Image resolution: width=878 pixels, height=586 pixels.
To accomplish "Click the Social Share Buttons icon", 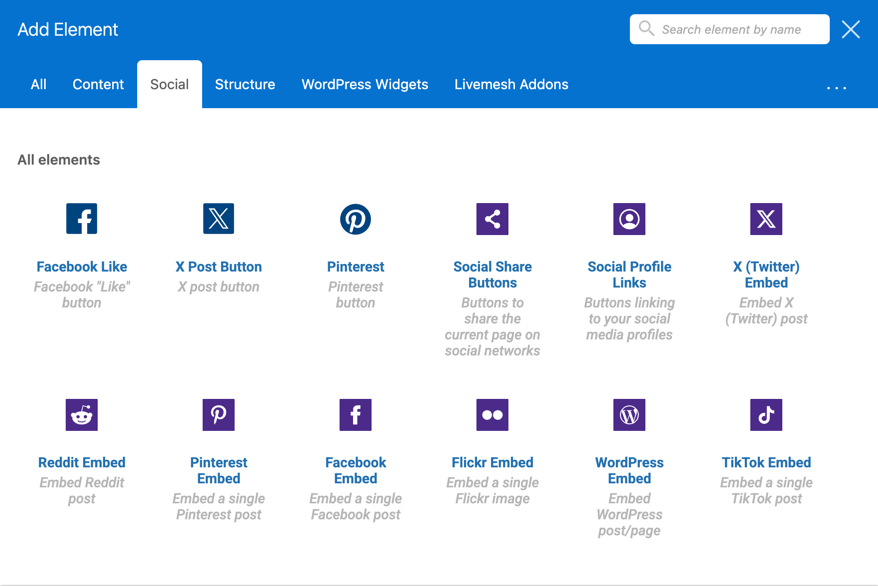I will (x=492, y=218).
